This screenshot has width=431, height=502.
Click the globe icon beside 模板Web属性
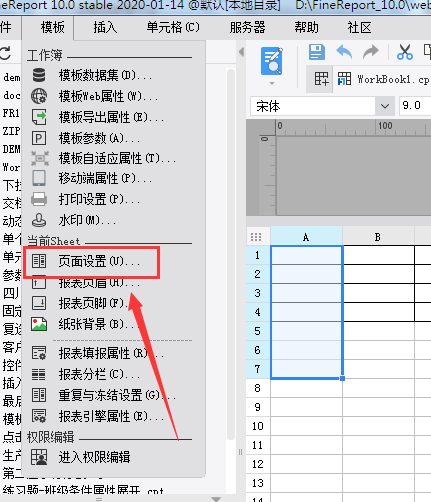click(x=39, y=96)
